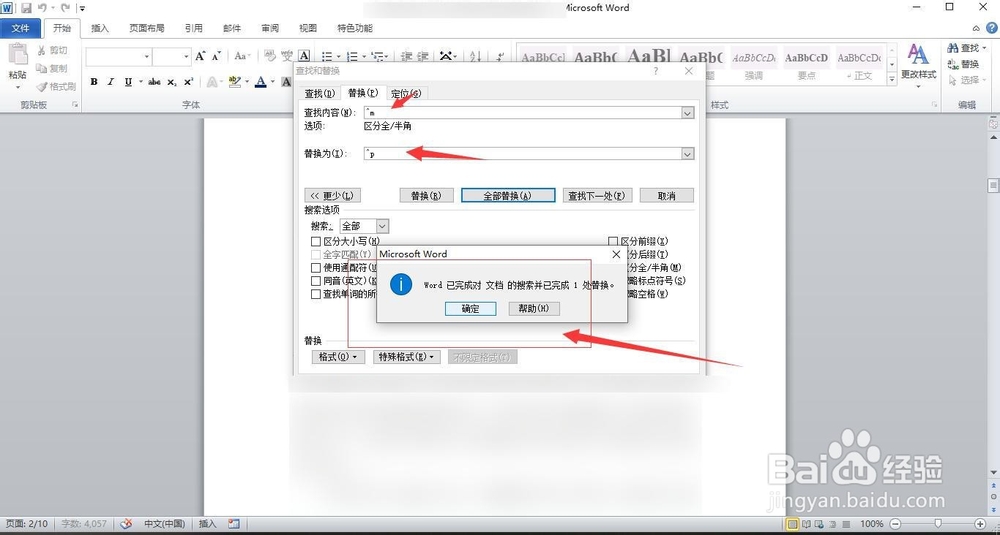Click the macro recording icon in status bar
The width and height of the screenshot is (1000, 535).
(x=234, y=524)
